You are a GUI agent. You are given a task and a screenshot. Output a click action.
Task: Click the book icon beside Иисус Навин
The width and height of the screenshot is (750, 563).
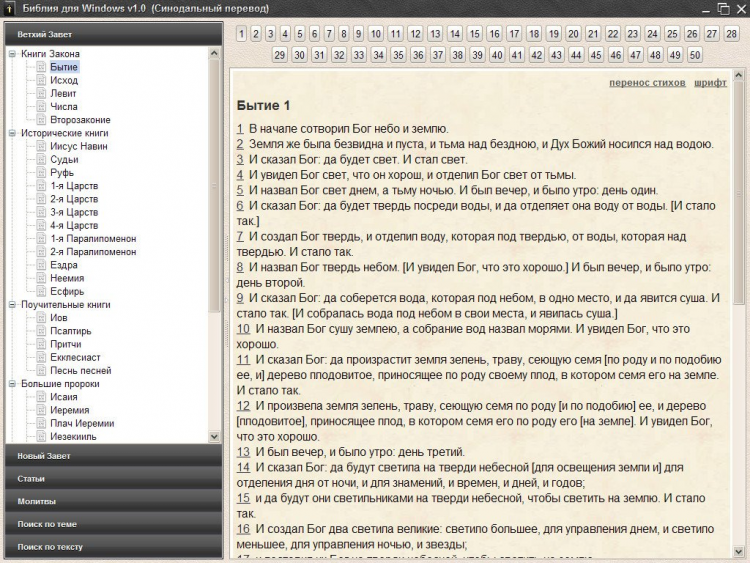42,146
